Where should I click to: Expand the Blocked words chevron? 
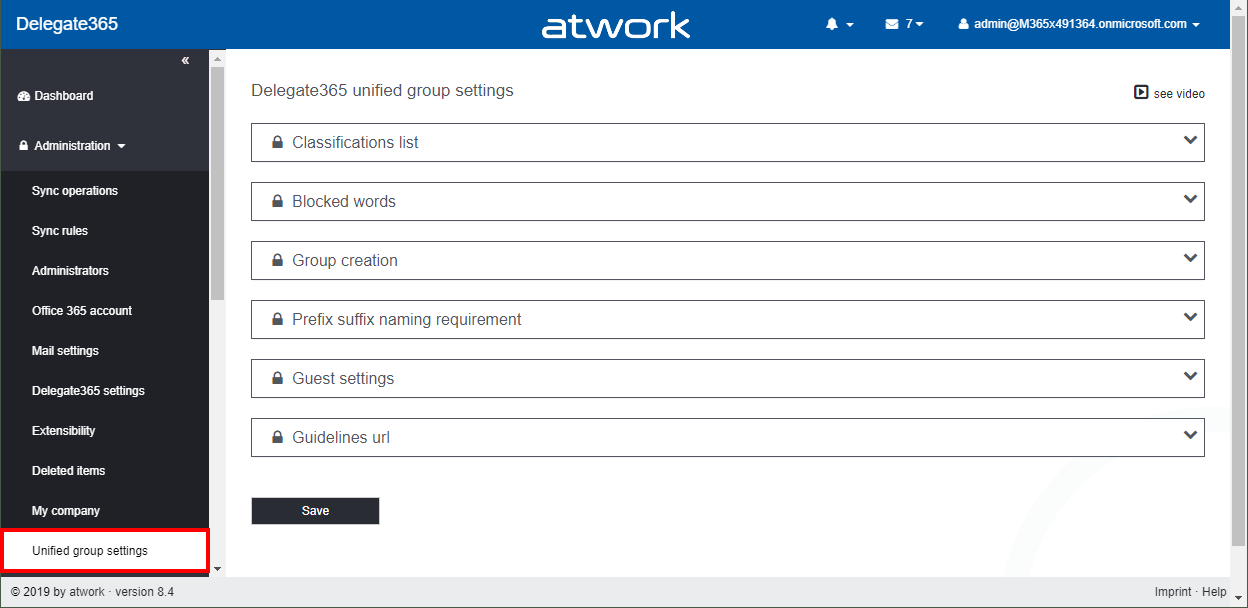[1190, 199]
